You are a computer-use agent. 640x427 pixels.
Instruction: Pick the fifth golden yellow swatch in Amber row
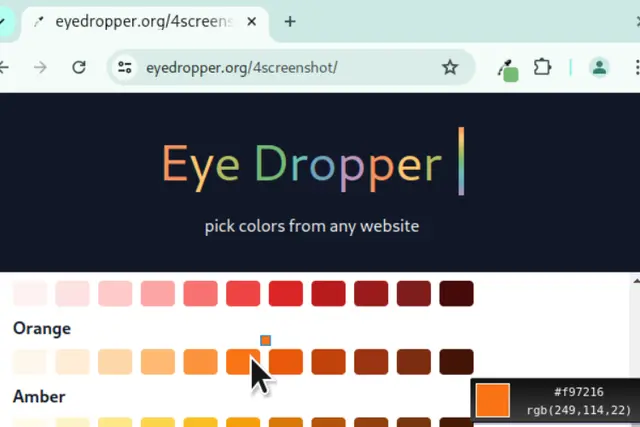(200, 422)
